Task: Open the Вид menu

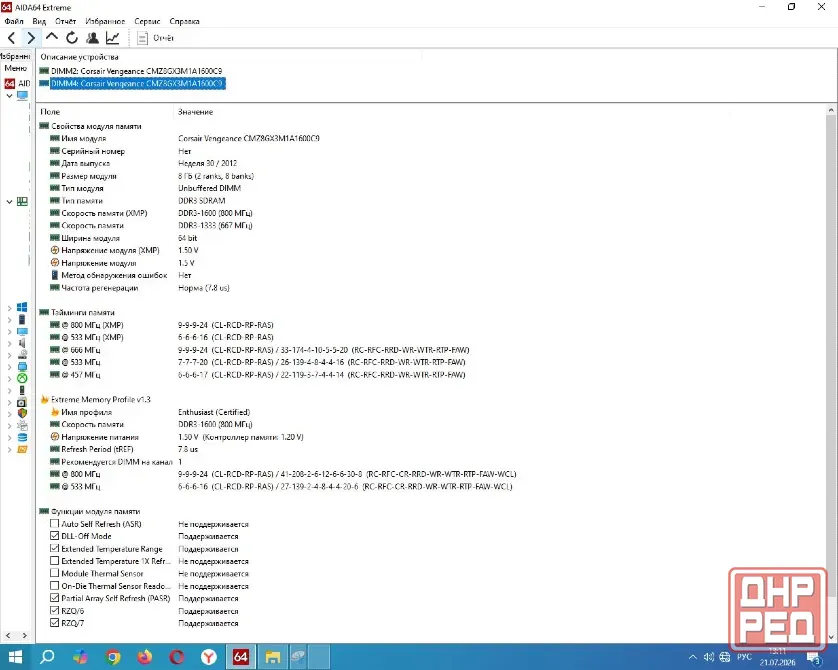Action: pyautogui.click(x=39, y=21)
